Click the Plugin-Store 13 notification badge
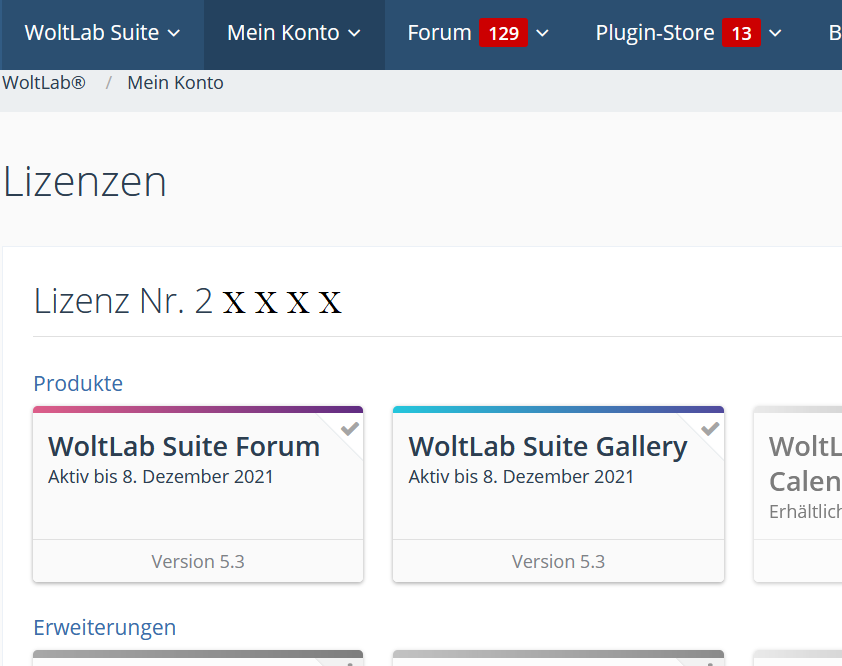Image resolution: width=842 pixels, height=666 pixels. [x=741, y=34]
